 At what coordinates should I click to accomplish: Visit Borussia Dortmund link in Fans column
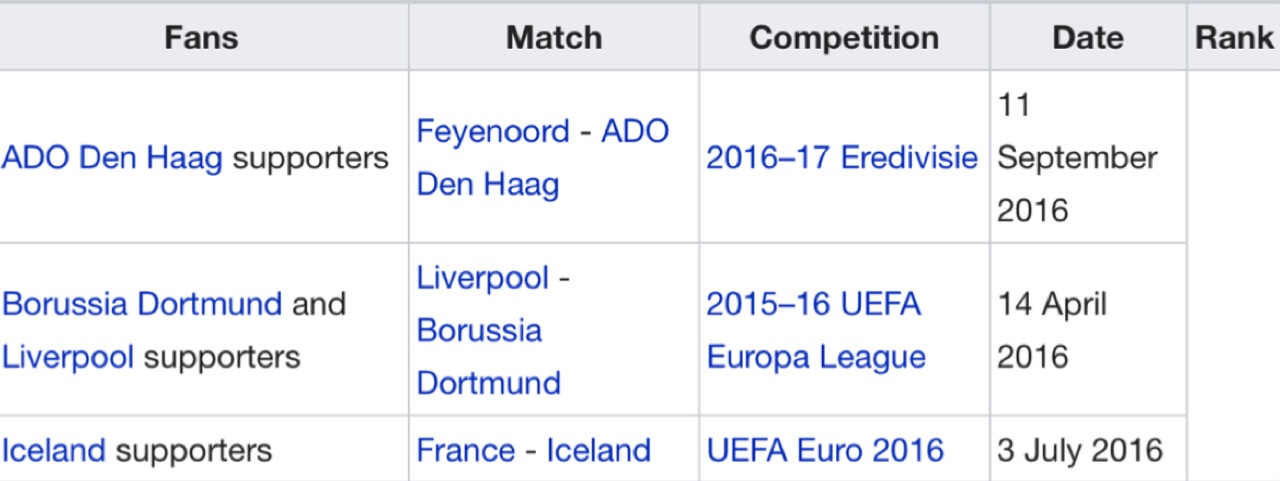(x=142, y=304)
